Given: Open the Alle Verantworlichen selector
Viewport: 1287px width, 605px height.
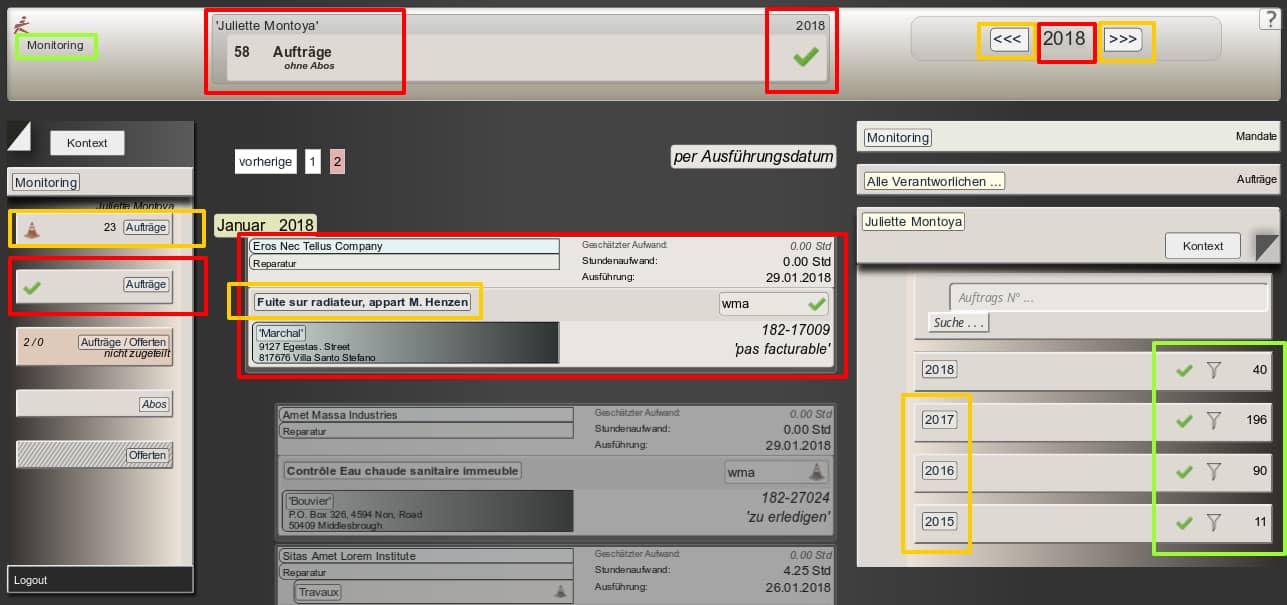Looking at the screenshot, I should click(934, 181).
